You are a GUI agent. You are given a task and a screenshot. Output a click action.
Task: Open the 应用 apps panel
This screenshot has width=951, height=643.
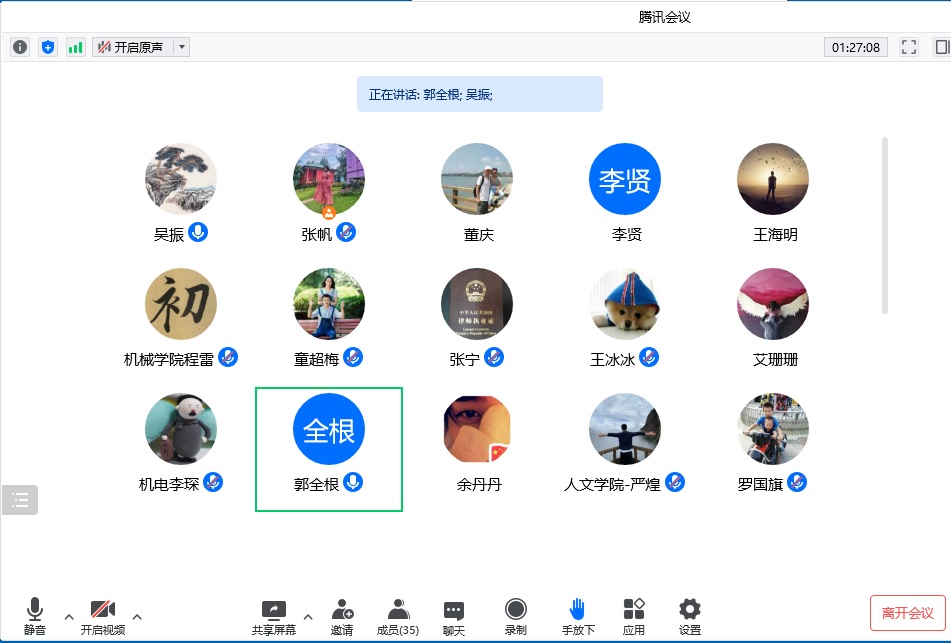tap(634, 615)
